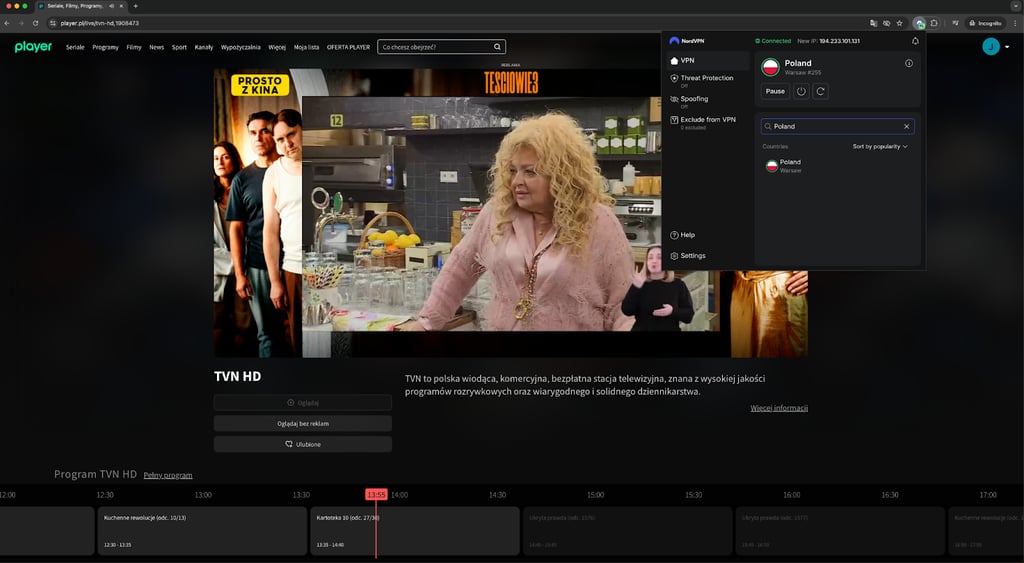Click the magnifier icon in the Player search box
Screen dimensions: 1024x563
point(497,47)
